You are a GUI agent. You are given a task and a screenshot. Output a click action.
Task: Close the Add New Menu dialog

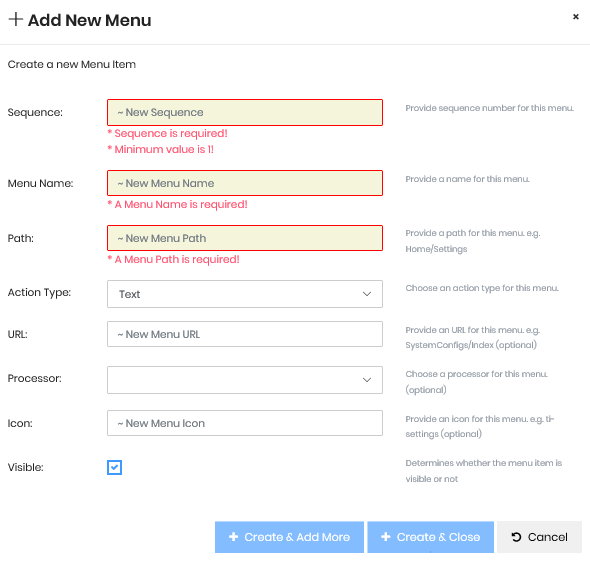[575, 17]
